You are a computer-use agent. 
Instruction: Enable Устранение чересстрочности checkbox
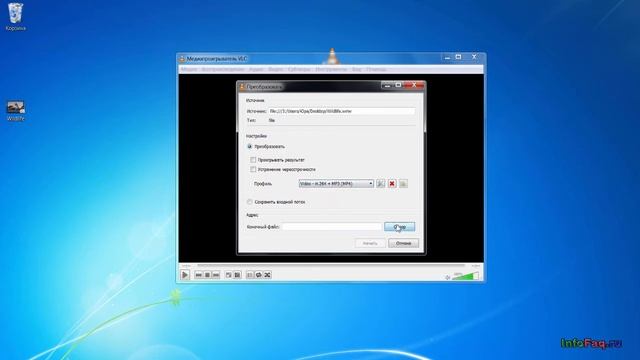[x=283, y=169]
